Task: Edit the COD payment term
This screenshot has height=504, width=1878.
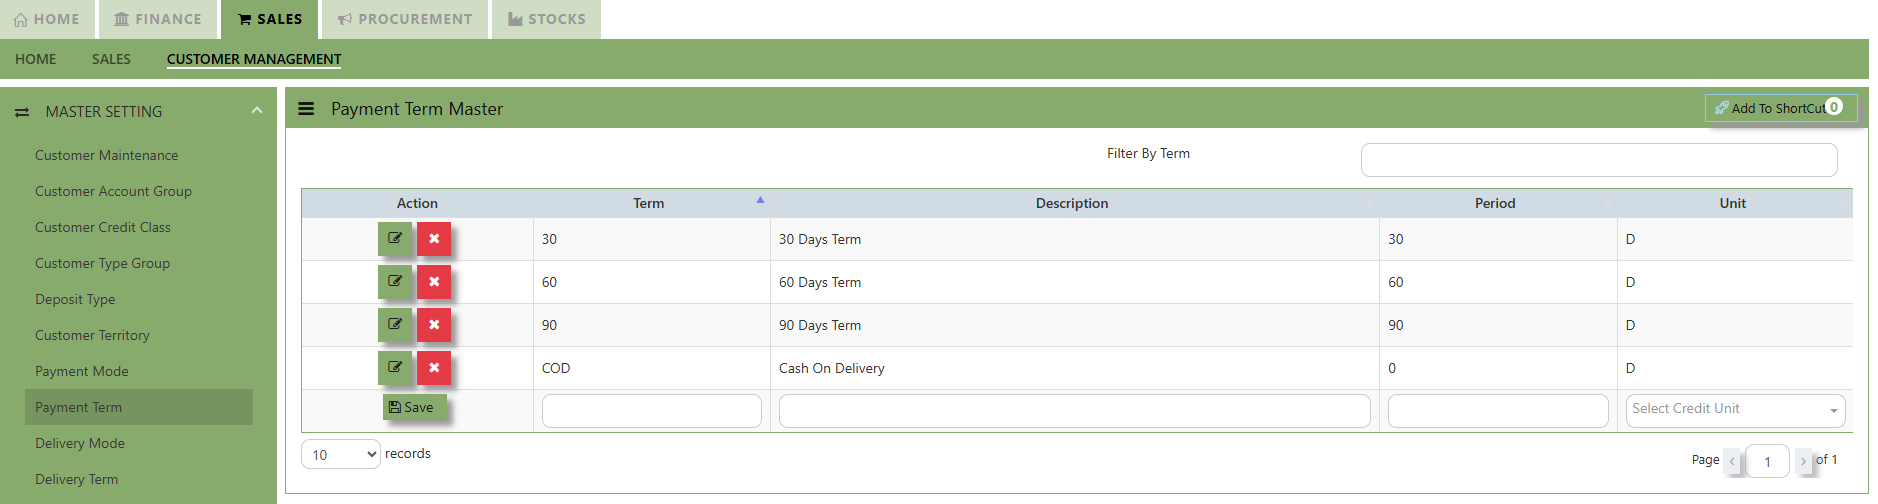Action: tap(395, 368)
